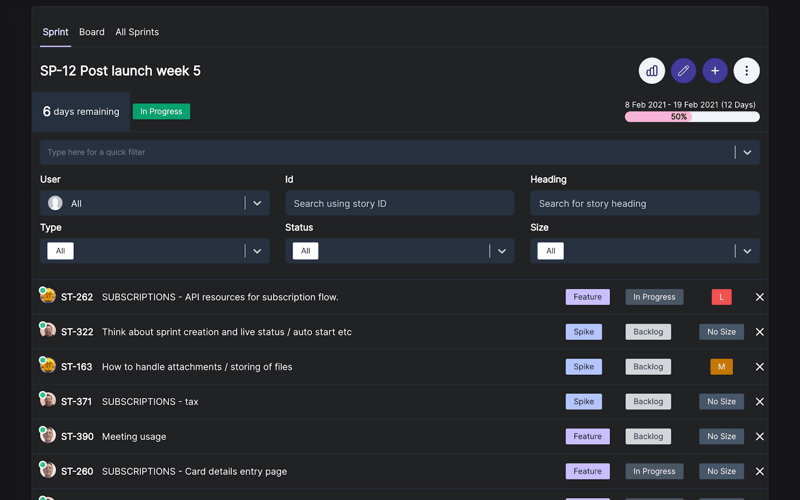The image size is (800, 500).
Task: Click the All chip in Size filter
Action: coord(551,251)
